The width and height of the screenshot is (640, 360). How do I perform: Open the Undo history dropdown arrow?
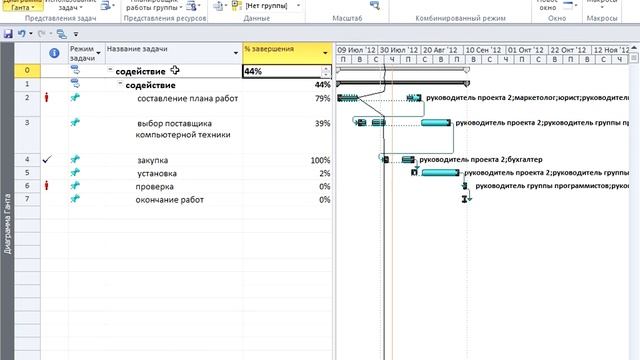pyautogui.click(x=31, y=34)
